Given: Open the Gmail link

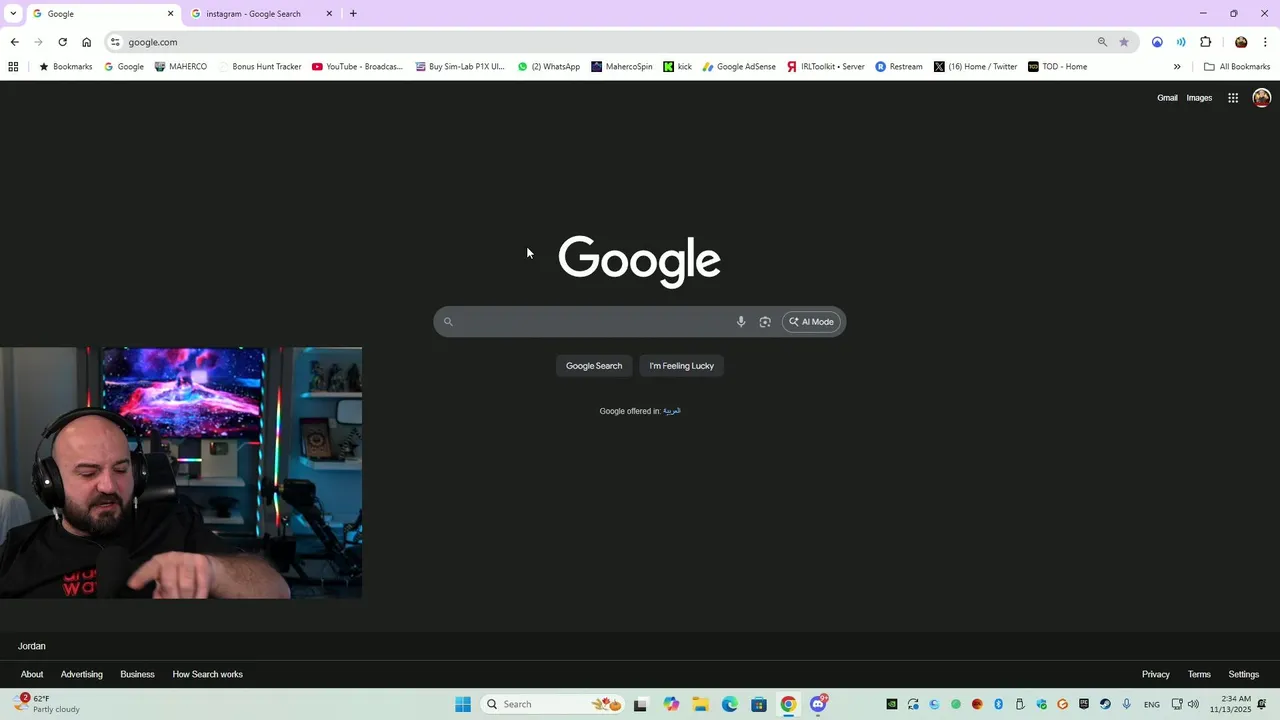Looking at the screenshot, I should coord(1167,98).
